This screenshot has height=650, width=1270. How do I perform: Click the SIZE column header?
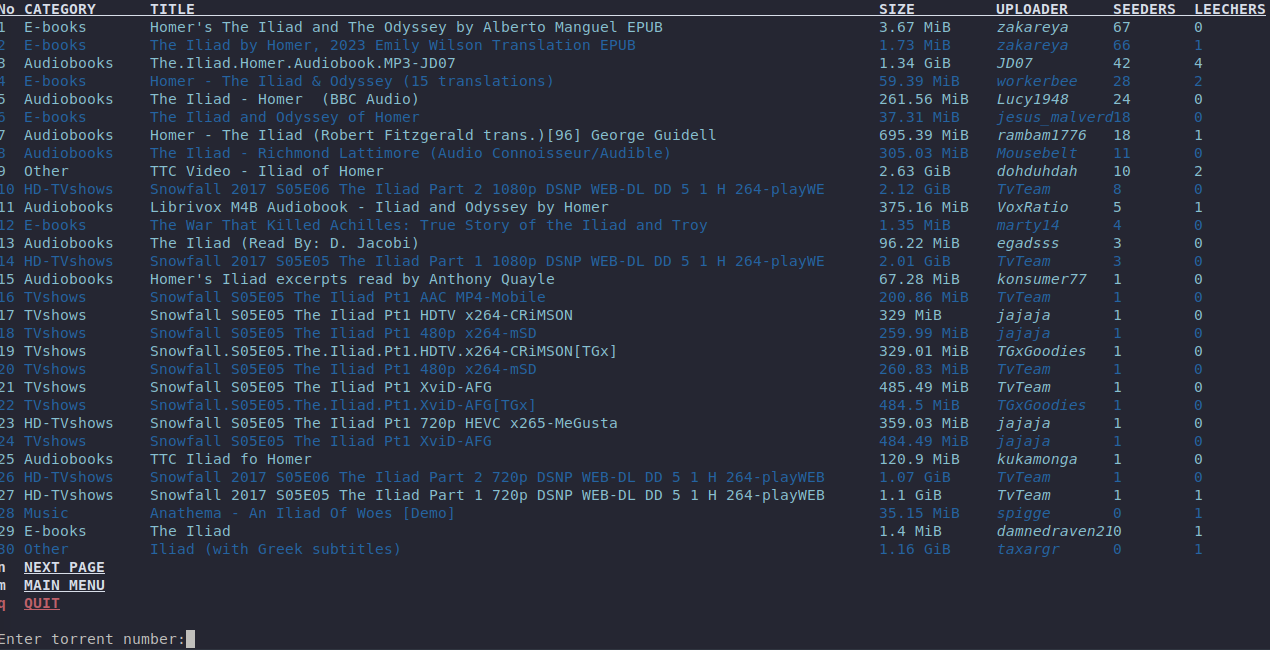897,9
